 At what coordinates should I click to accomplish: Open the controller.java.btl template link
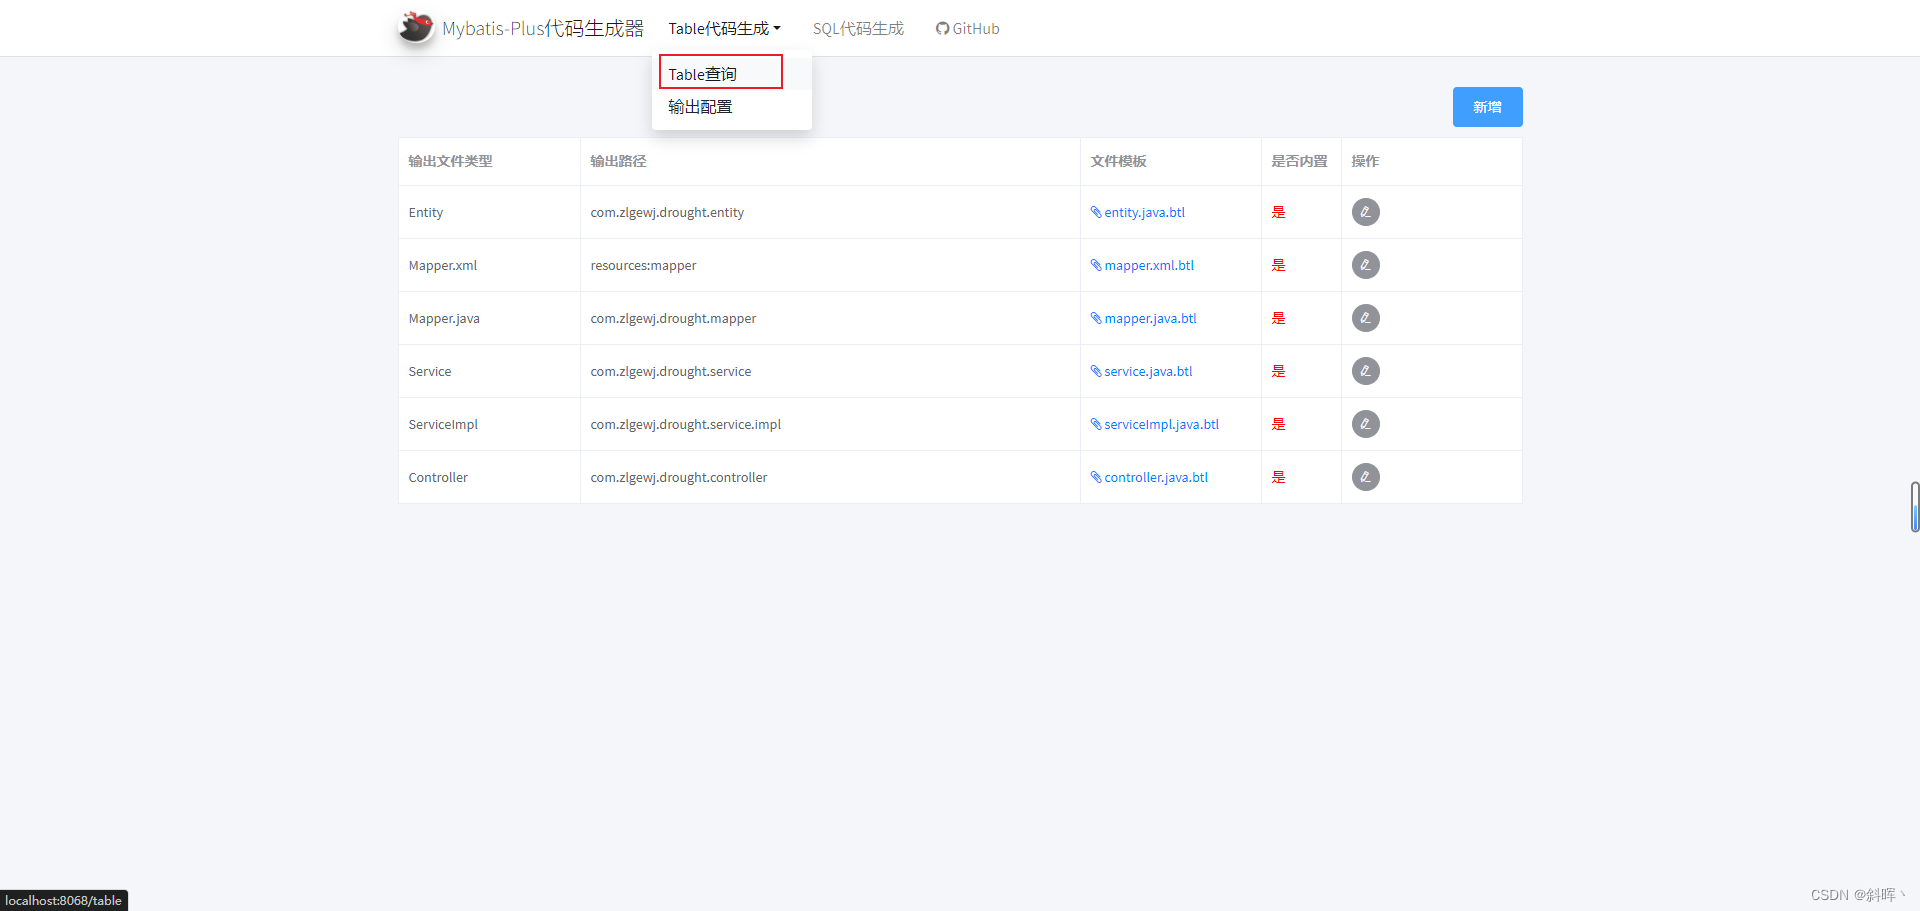[1155, 477]
